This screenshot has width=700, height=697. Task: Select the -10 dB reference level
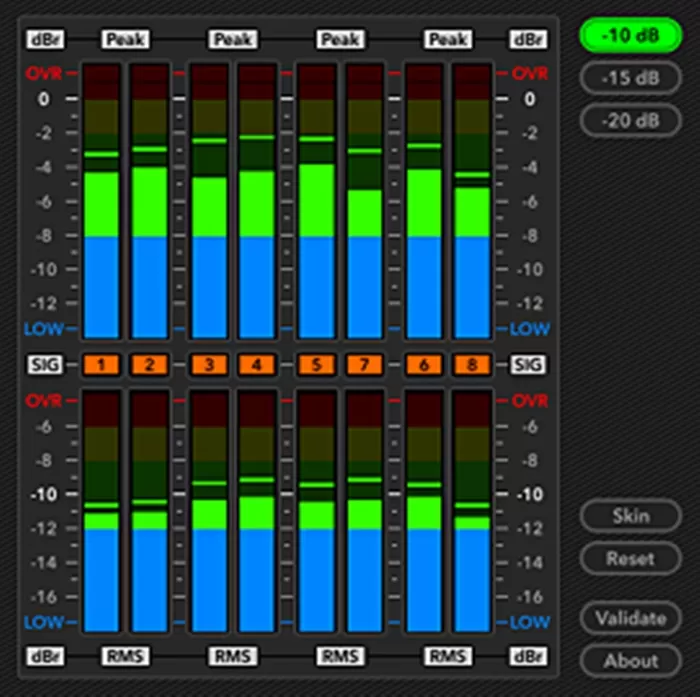[x=630, y=35]
